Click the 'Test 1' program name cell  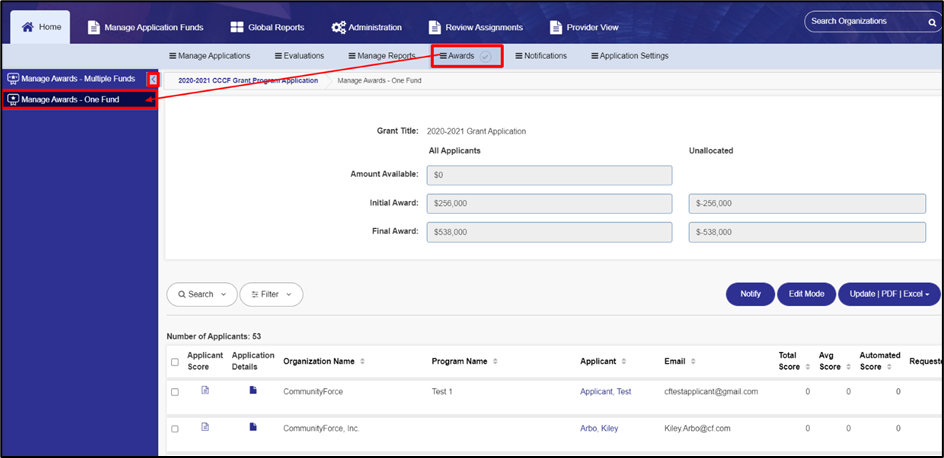tap(442, 391)
